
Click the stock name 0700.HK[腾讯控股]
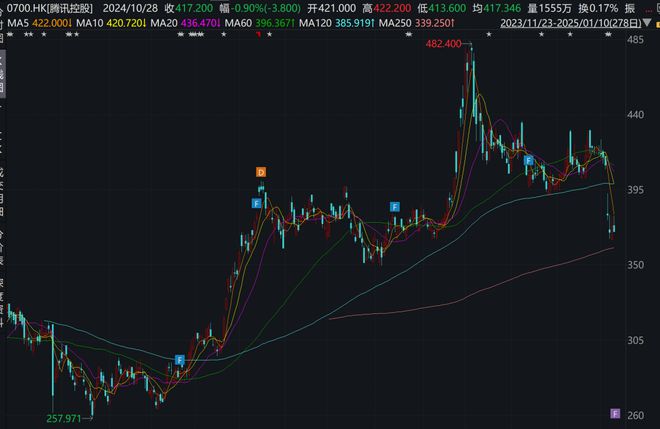(50, 8)
